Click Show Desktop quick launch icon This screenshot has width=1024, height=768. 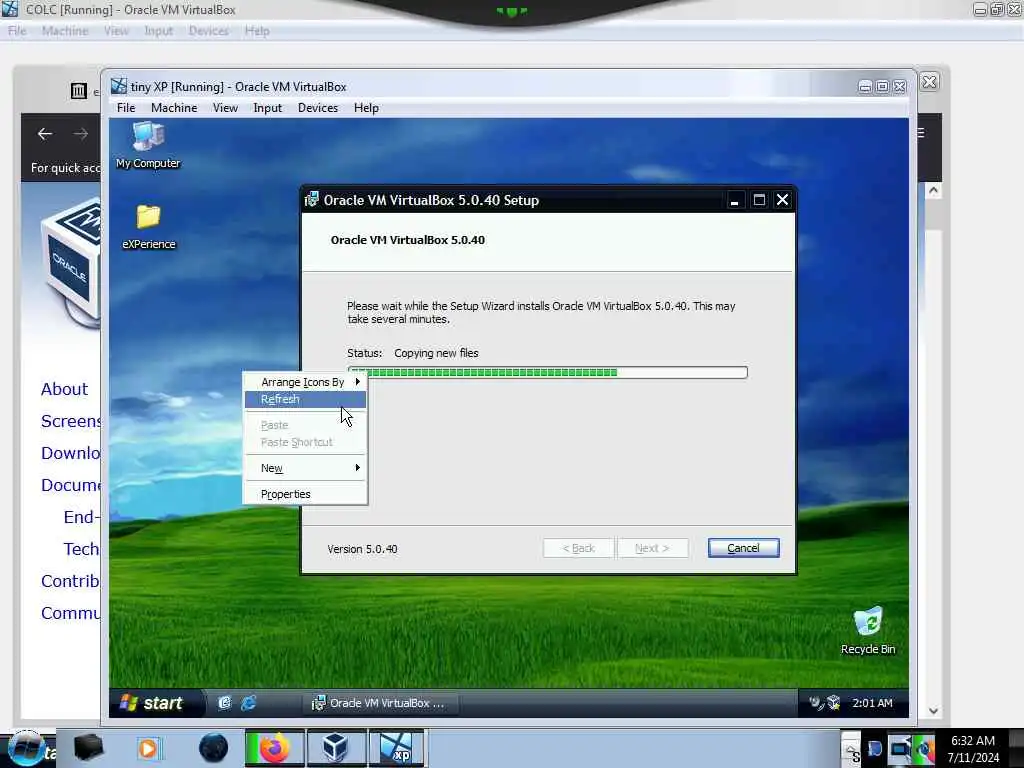[x=225, y=703]
